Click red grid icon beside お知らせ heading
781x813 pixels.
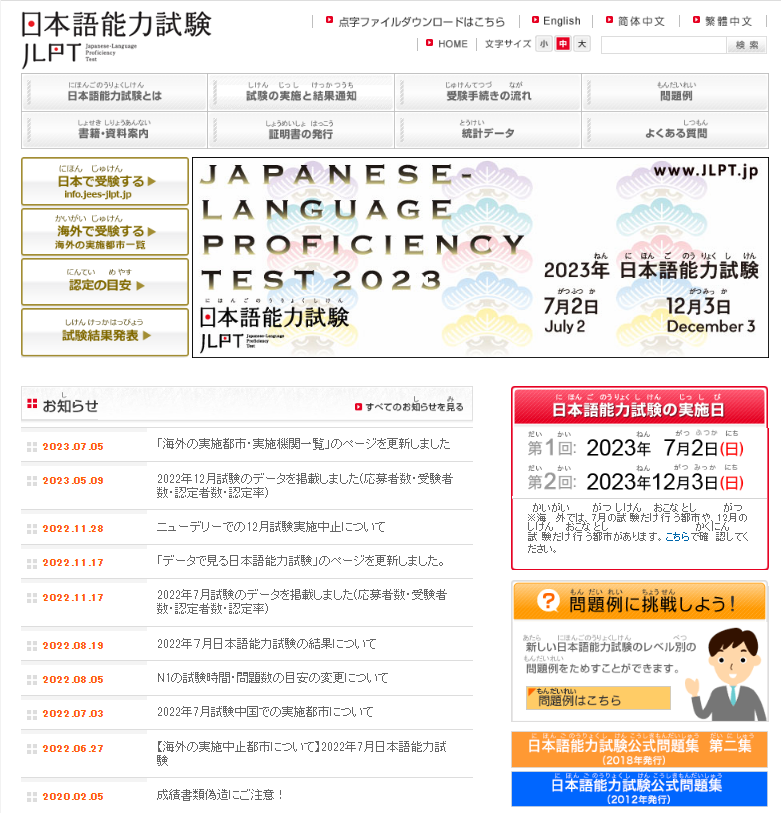[32, 403]
